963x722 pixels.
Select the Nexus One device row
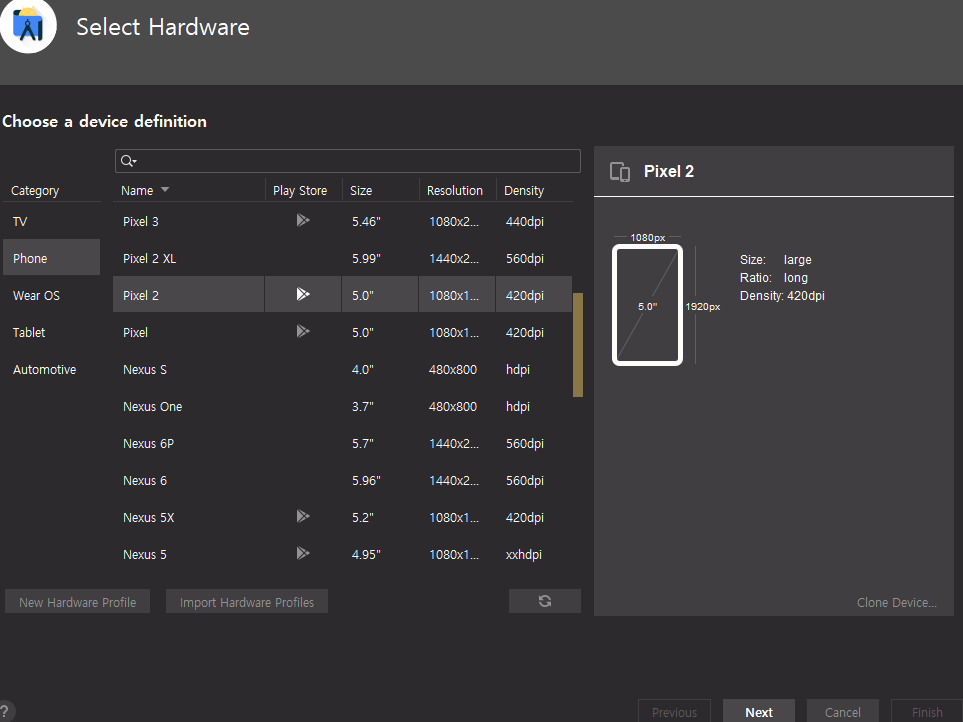pyautogui.click(x=343, y=406)
